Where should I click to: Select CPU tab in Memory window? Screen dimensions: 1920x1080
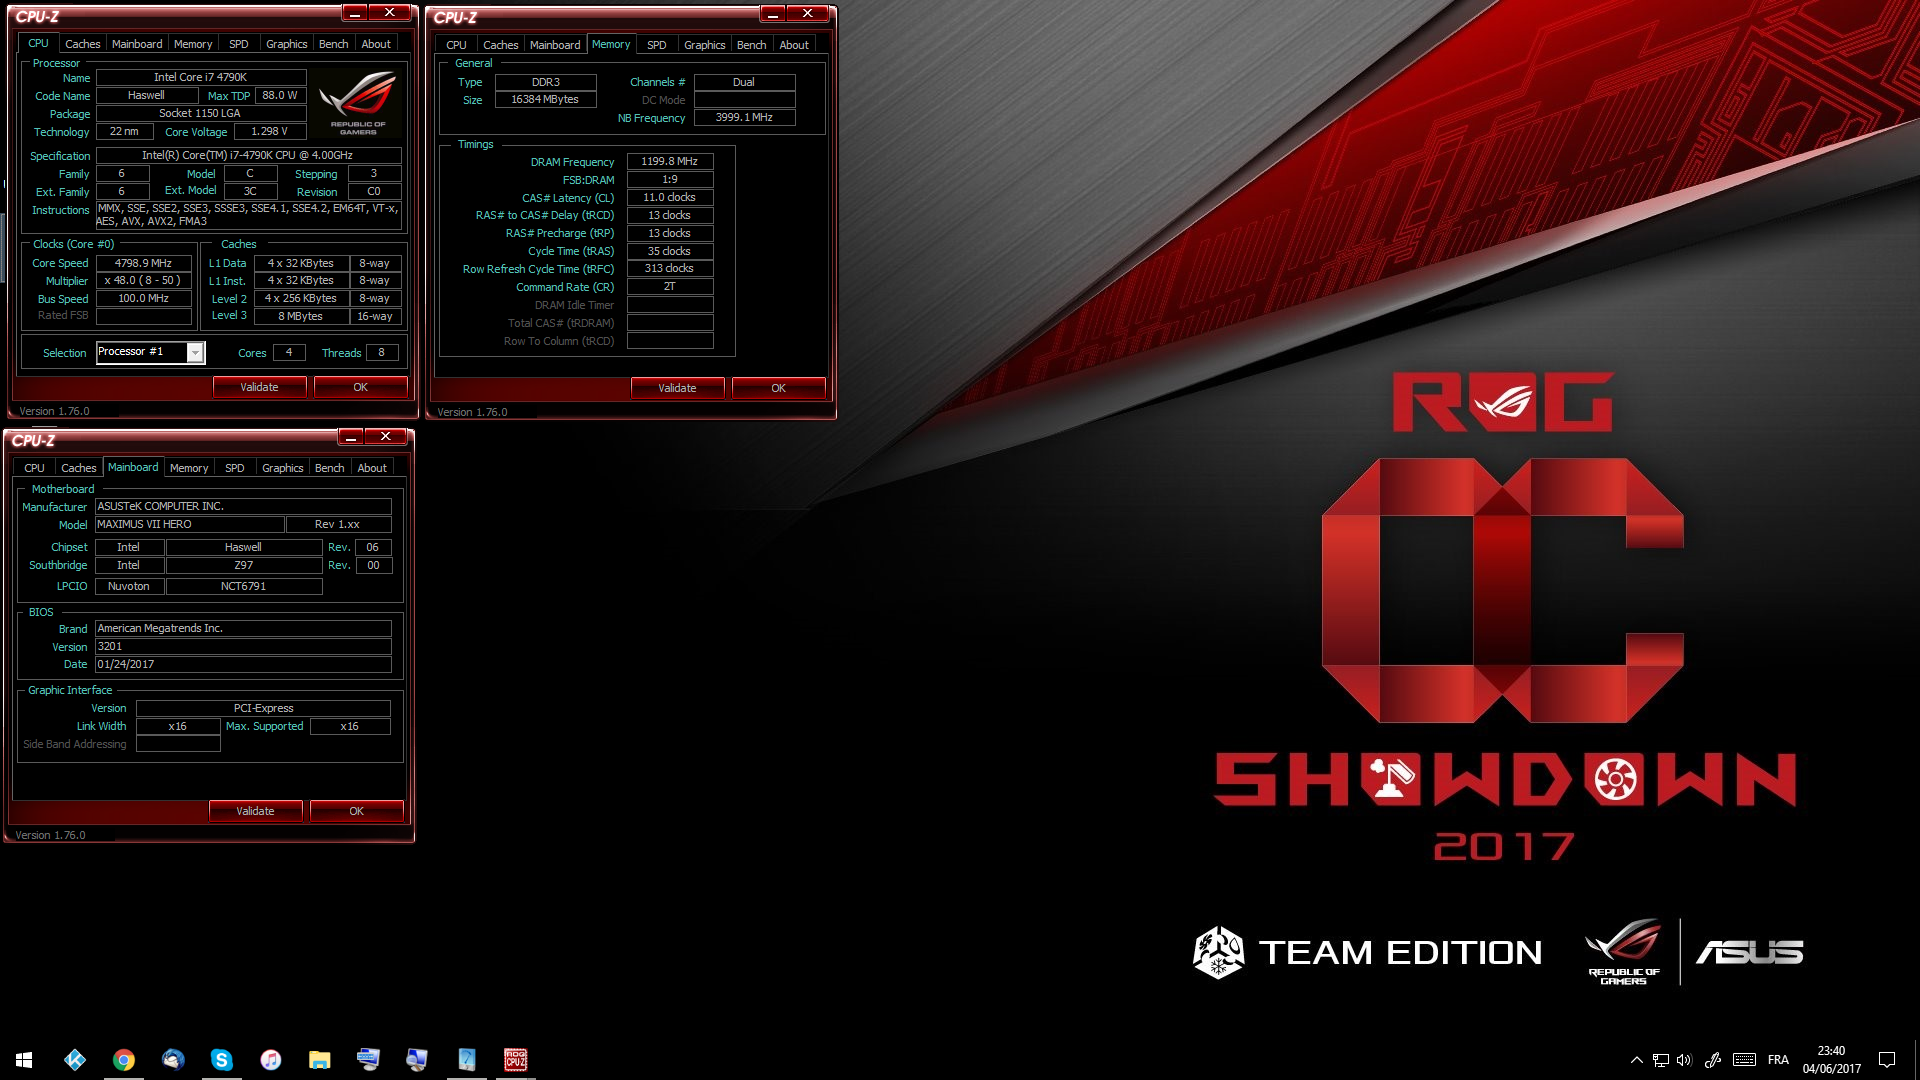point(456,45)
